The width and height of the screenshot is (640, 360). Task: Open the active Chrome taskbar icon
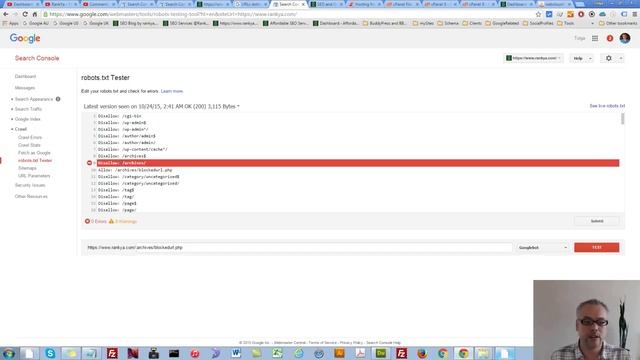(x=463, y=353)
